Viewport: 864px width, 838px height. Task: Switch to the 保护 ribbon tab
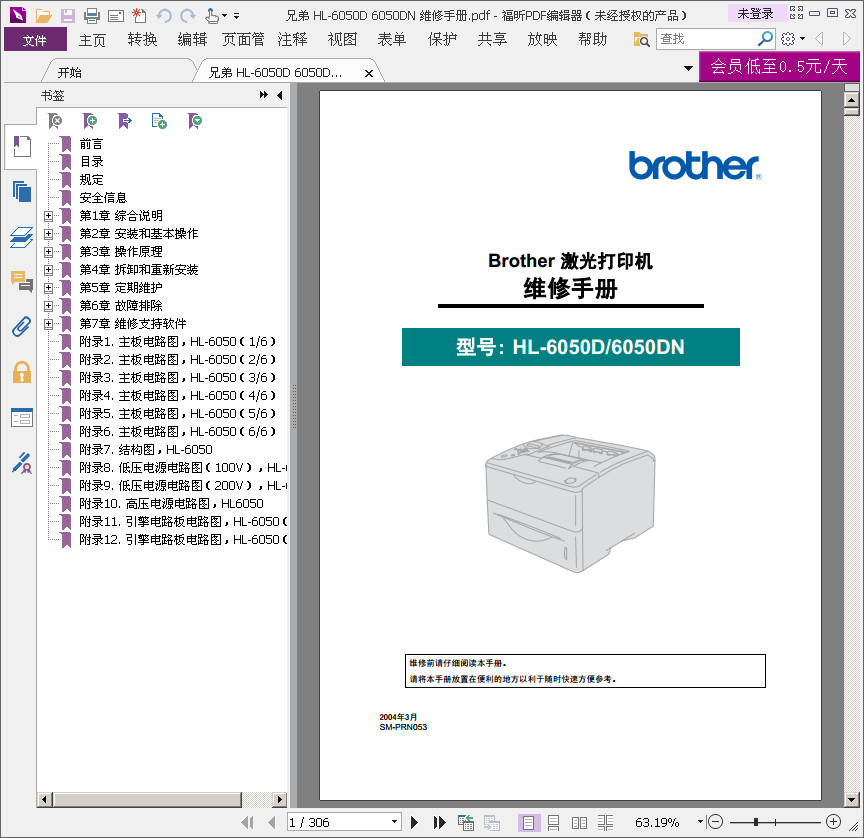[442, 40]
